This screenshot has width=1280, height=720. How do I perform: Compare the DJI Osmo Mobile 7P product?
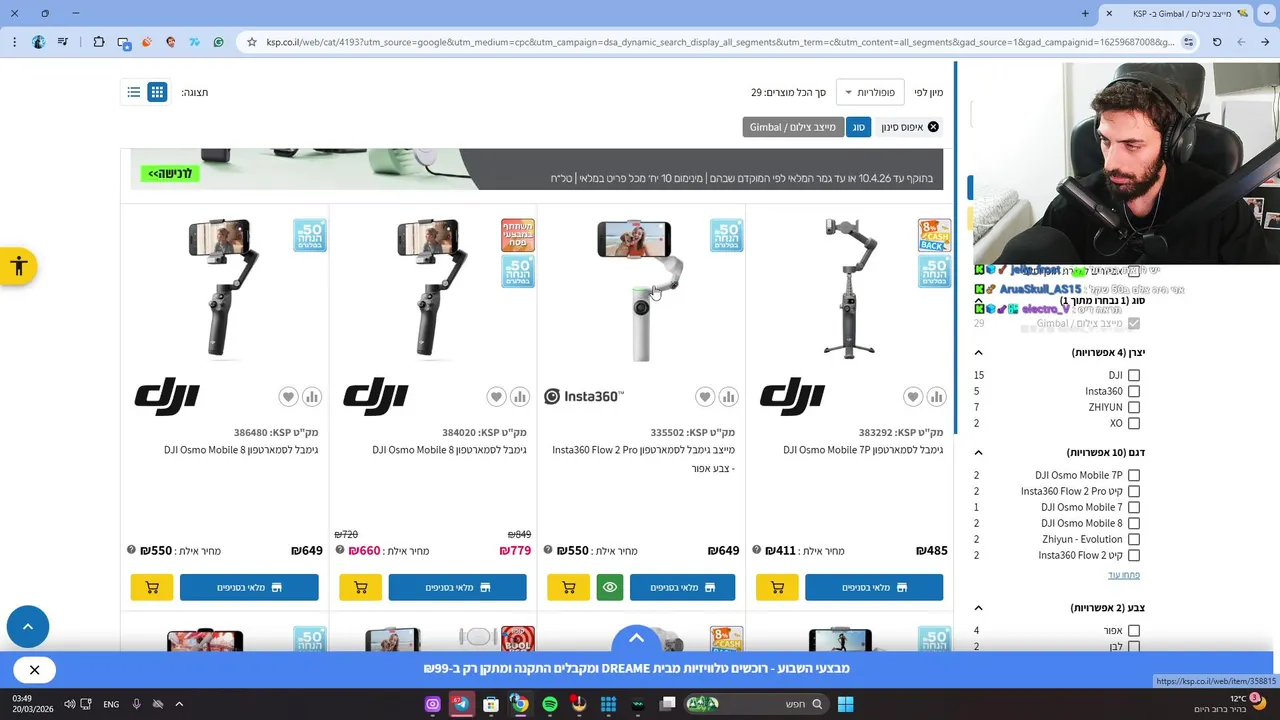click(936, 397)
